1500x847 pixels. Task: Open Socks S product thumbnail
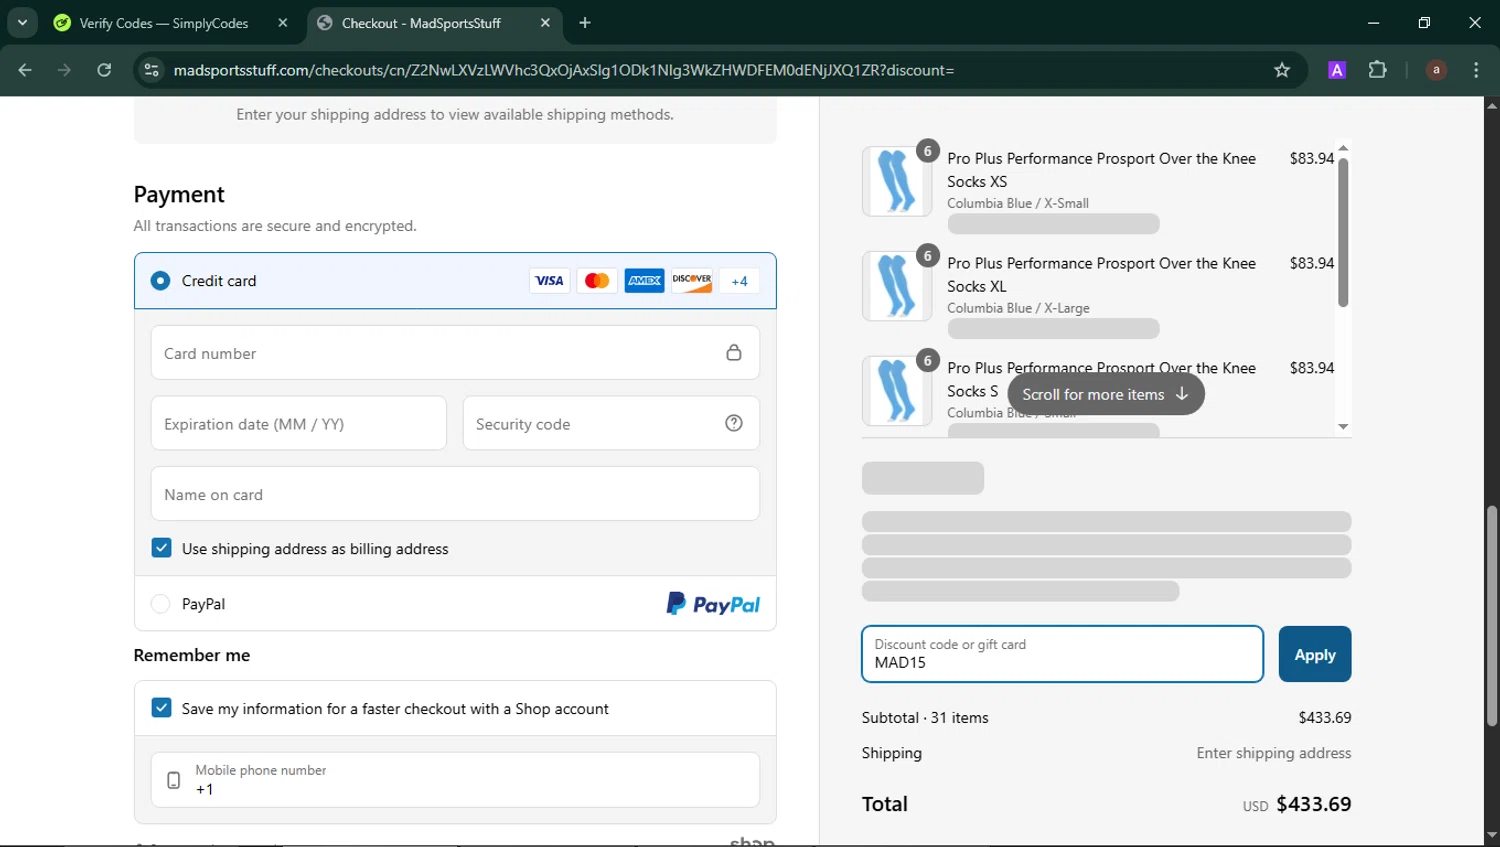coord(897,391)
